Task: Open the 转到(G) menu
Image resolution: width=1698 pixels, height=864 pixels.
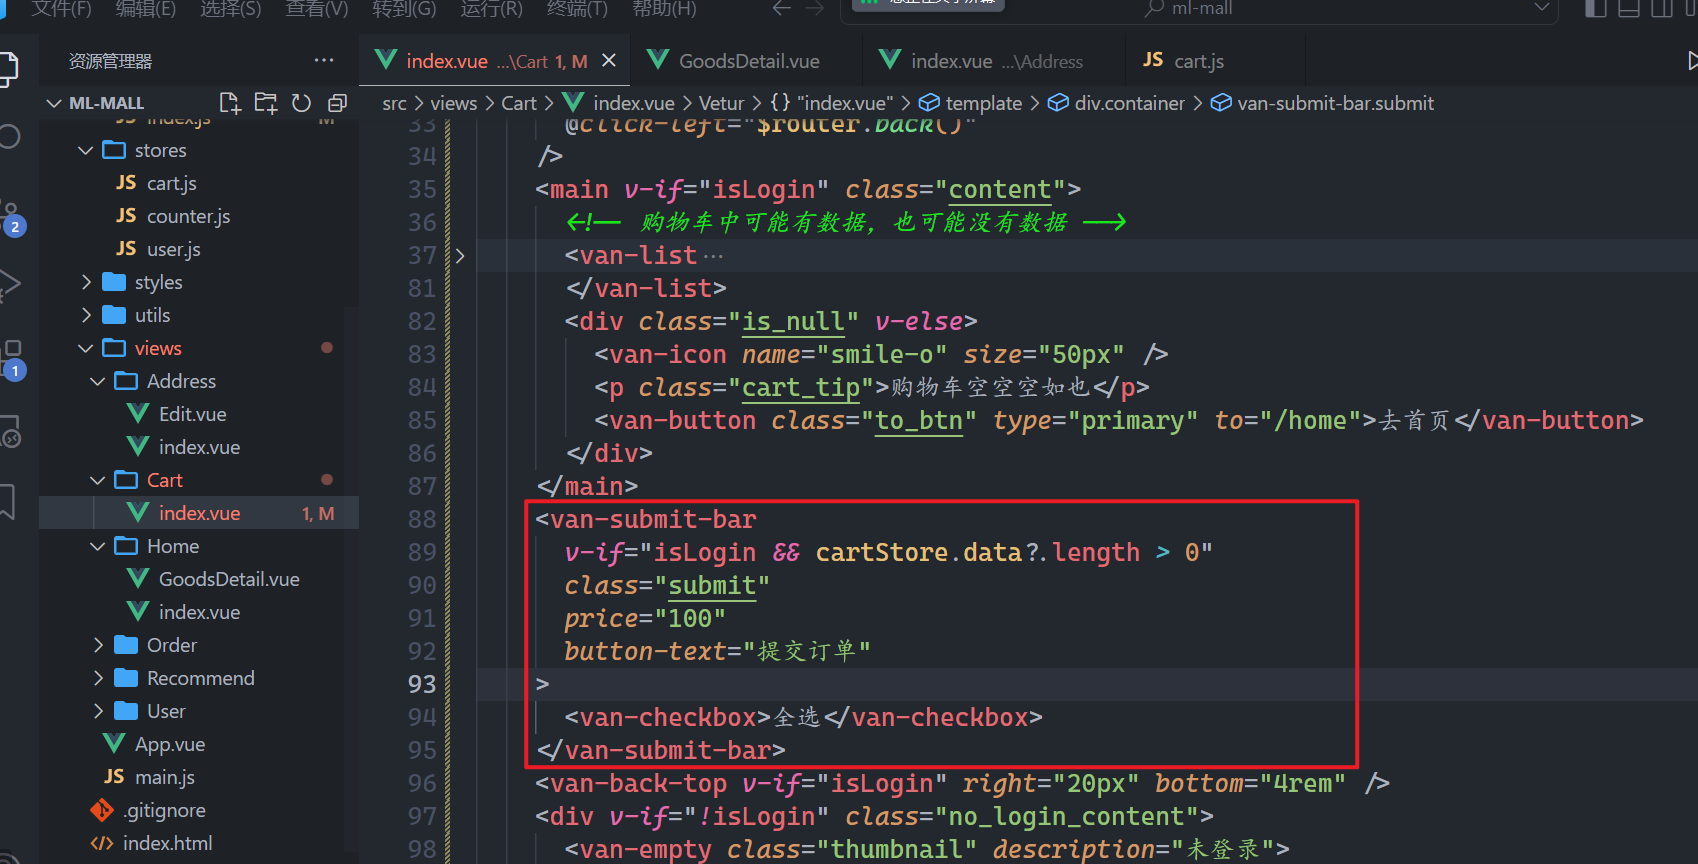Action: click(404, 9)
